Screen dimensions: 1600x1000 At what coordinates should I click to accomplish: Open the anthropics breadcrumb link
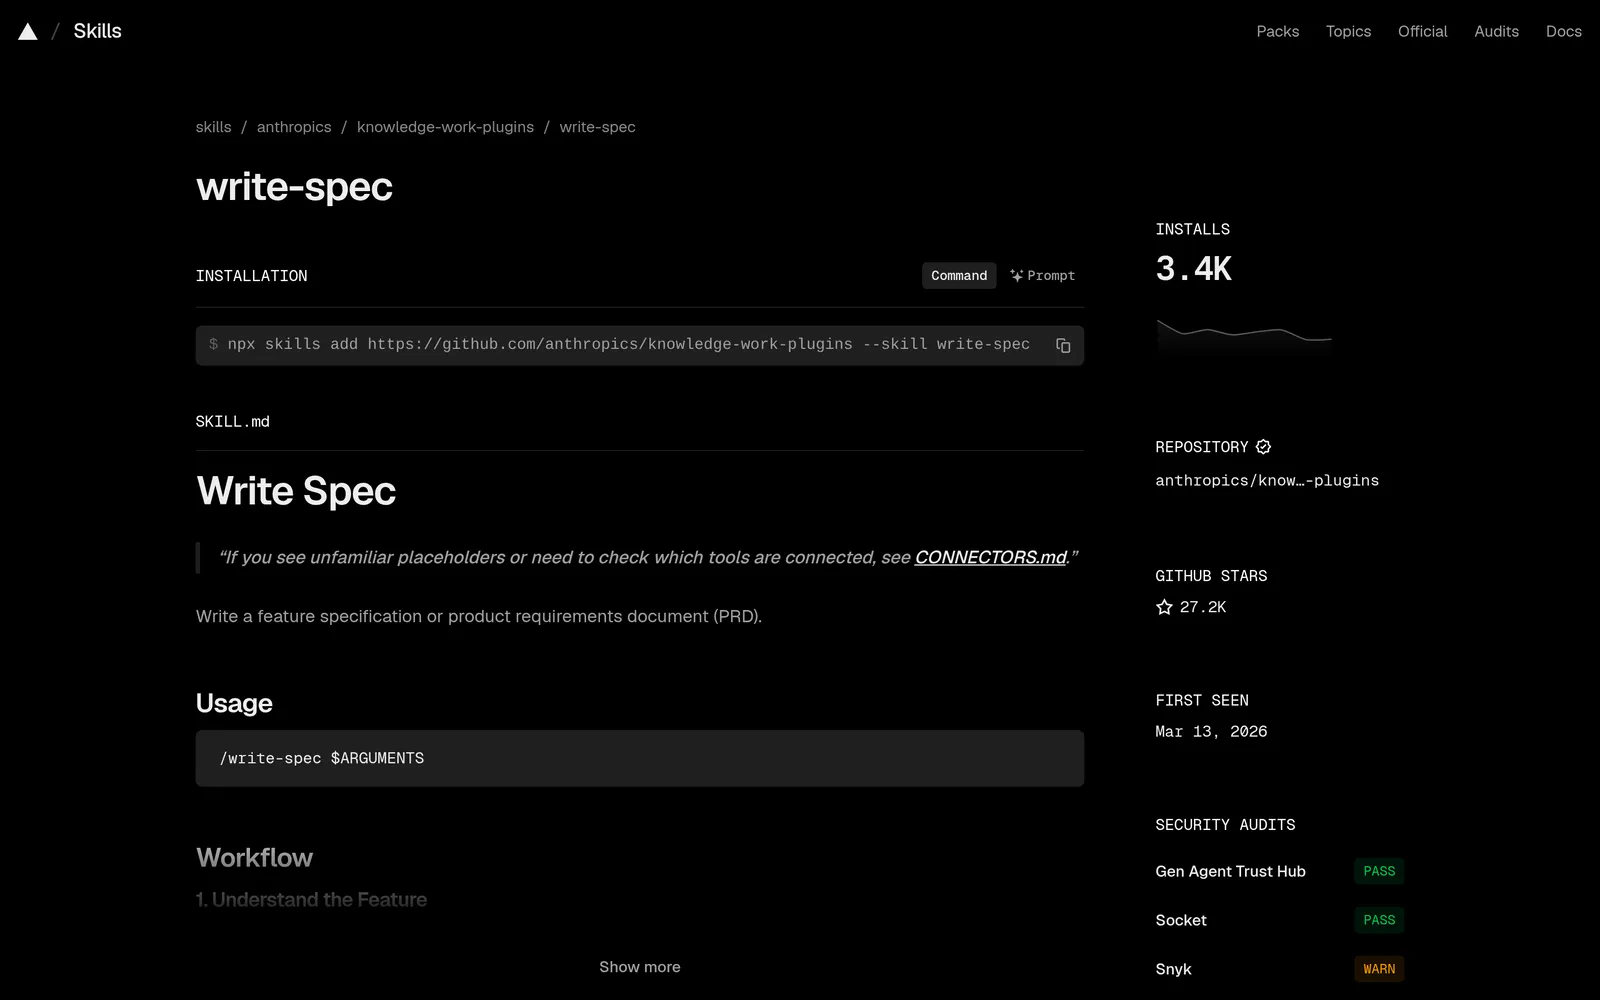(x=294, y=127)
